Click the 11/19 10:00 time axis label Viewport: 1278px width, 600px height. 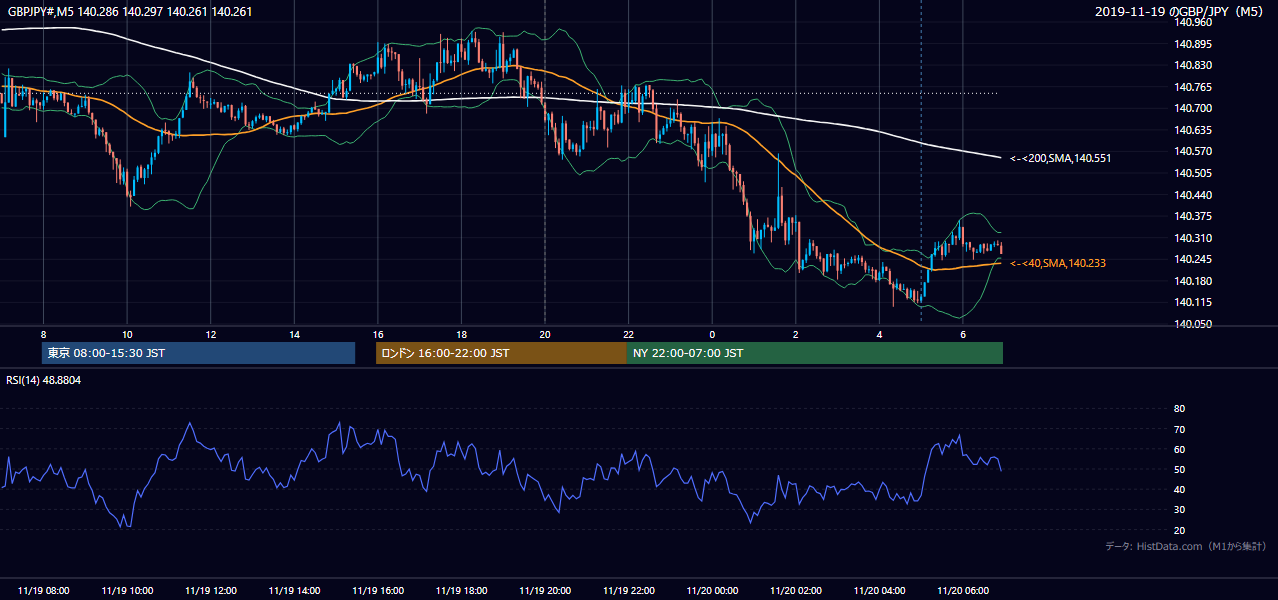coord(127,591)
